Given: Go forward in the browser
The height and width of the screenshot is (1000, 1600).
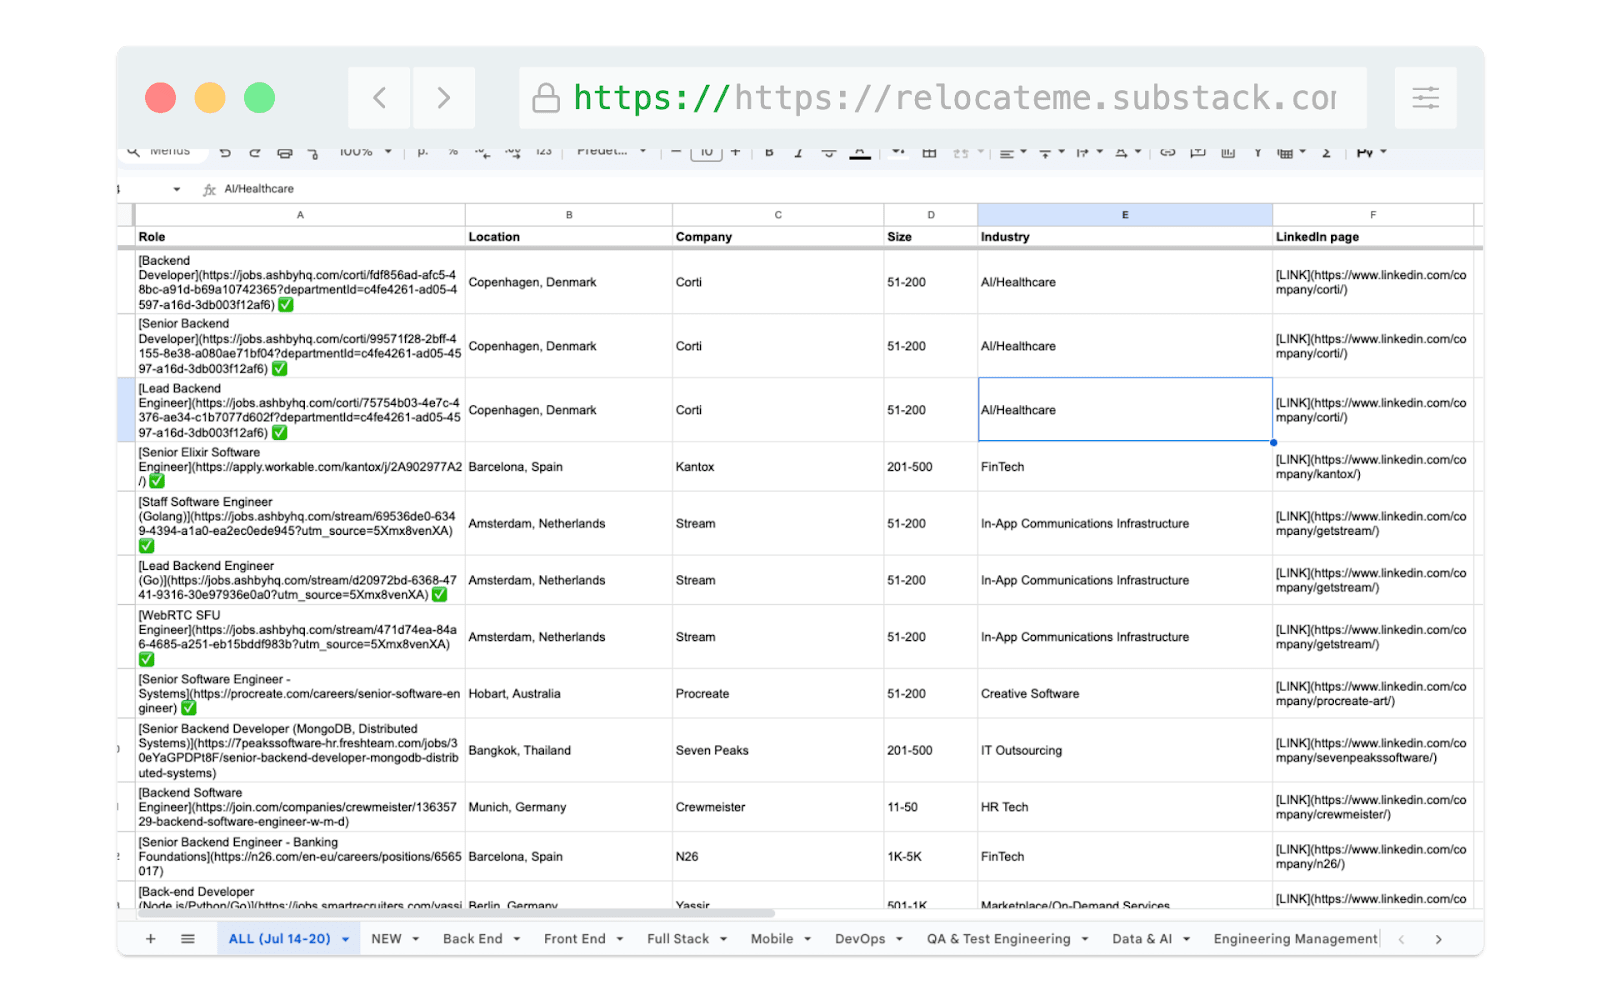Looking at the screenshot, I should point(444,98).
